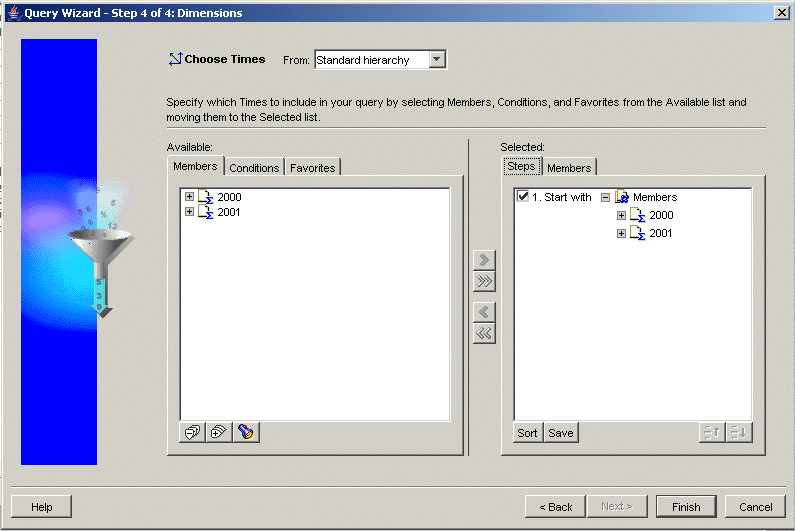Click Finish to complete the wizard

pyautogui.click(x=686, y=507)
